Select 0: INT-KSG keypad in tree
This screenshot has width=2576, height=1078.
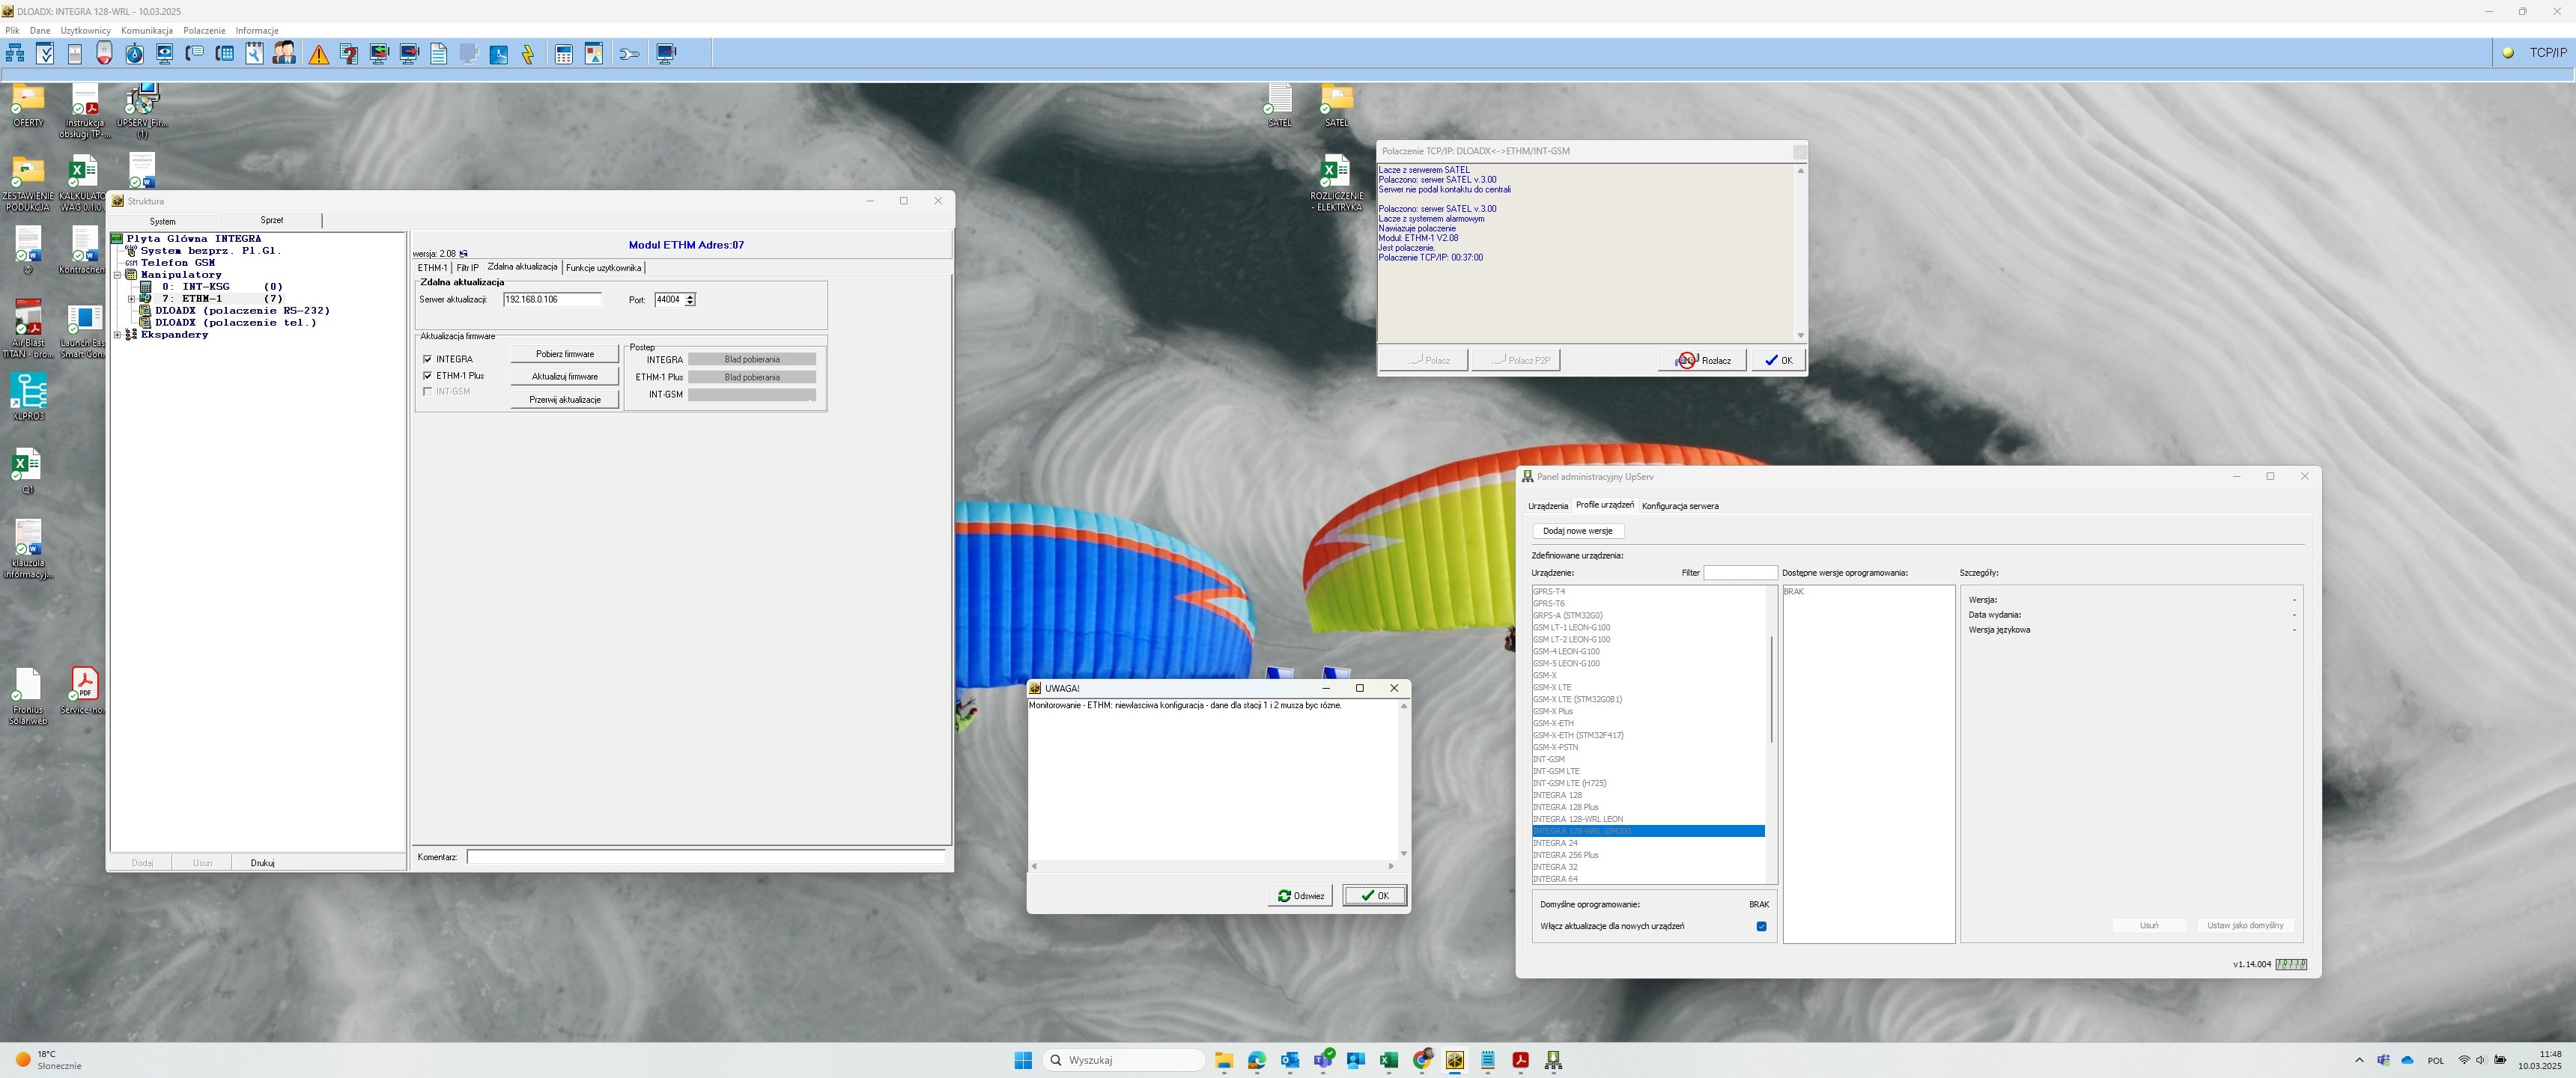[222, 287]
